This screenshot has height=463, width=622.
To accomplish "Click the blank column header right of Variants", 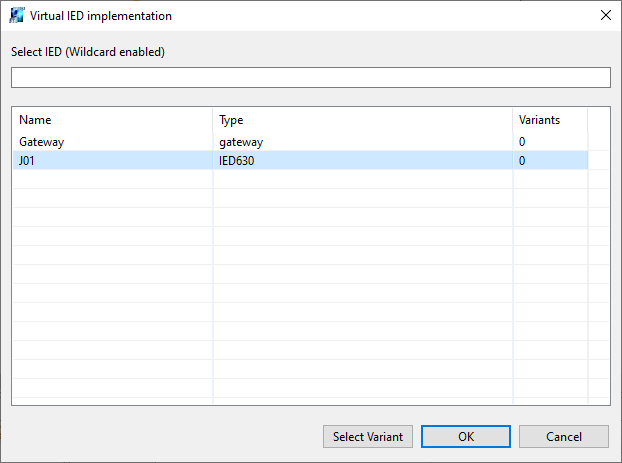I will click(598, 120).
